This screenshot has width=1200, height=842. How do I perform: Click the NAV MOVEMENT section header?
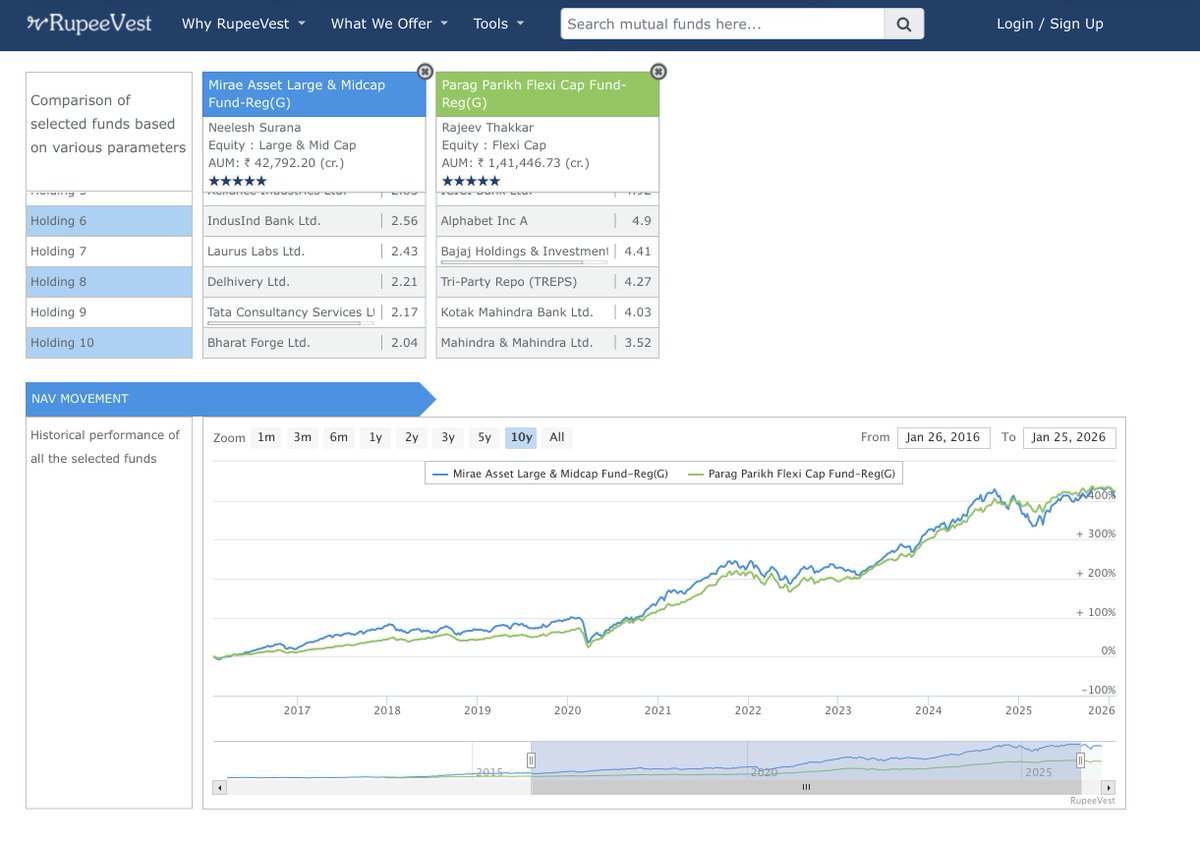click(230, 398)
